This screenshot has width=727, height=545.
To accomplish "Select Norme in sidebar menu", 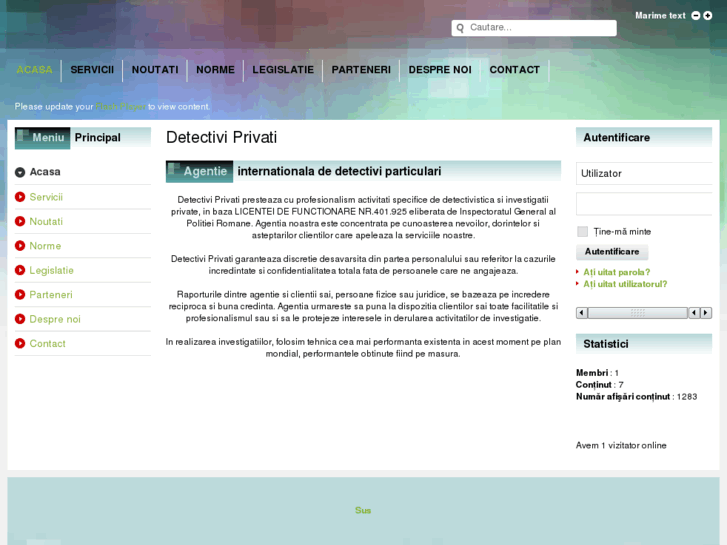I will (45, 245).
